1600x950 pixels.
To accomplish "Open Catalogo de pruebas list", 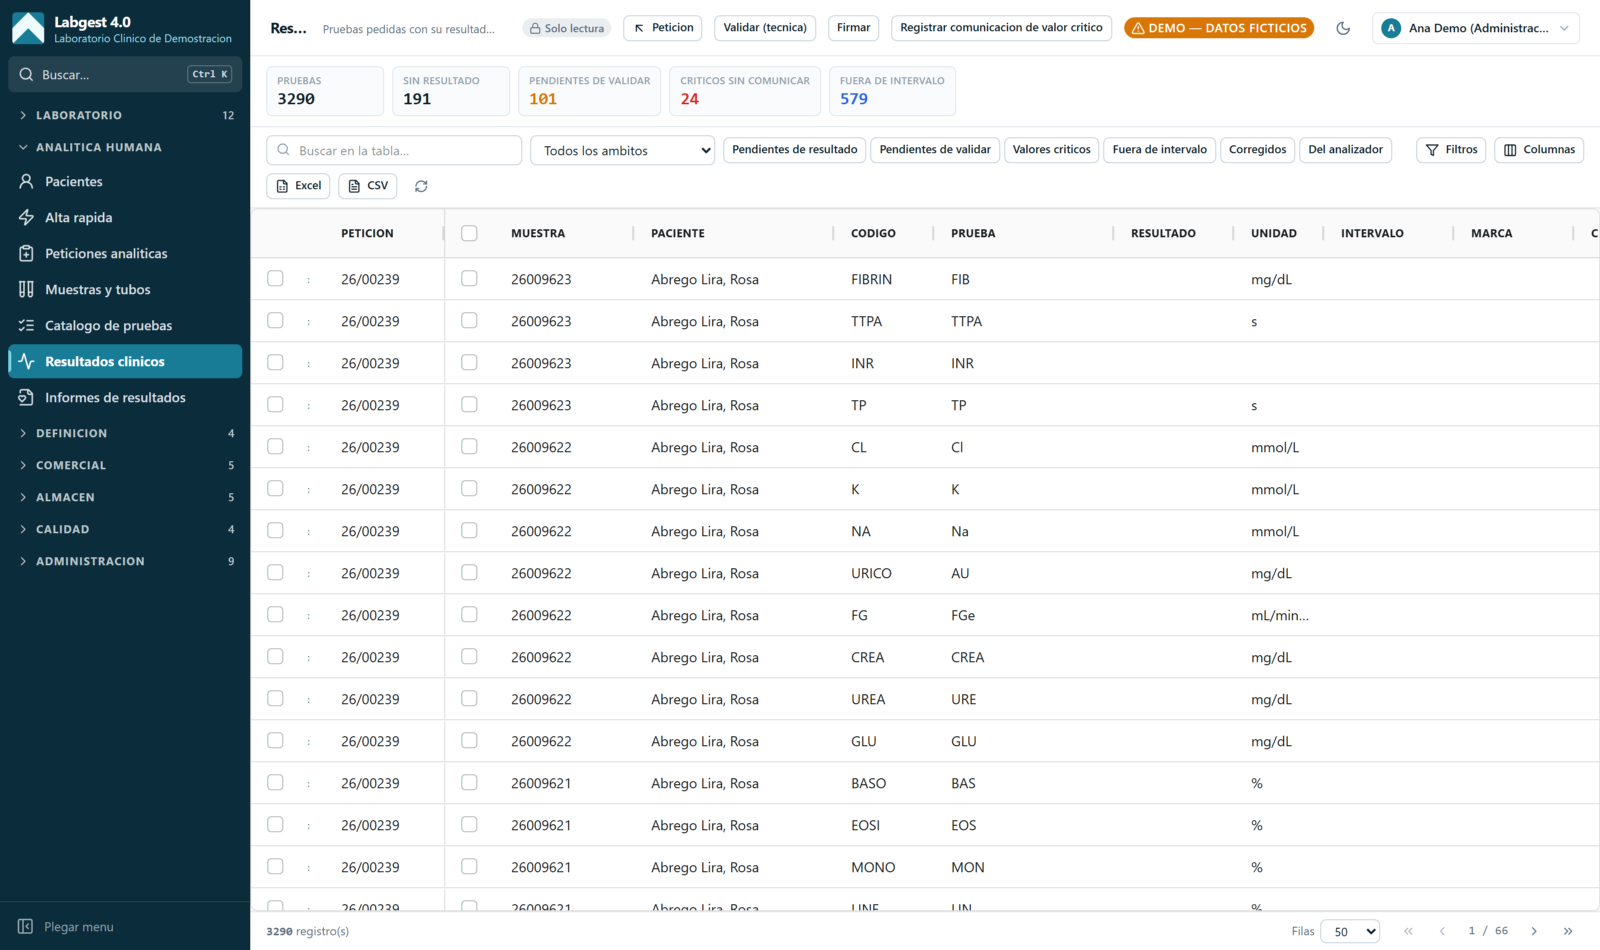I will click(125, 325).
